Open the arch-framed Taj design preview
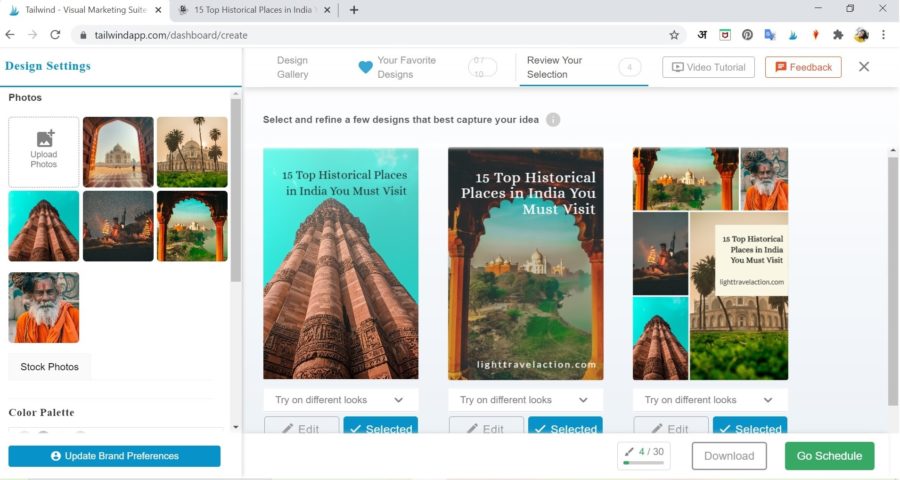This screenshot has width=900, height=480. coord(526,264)
